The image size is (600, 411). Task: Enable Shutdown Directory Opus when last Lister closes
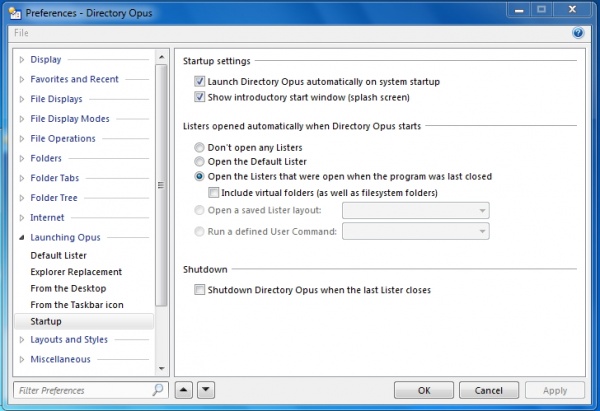point(199,290)
